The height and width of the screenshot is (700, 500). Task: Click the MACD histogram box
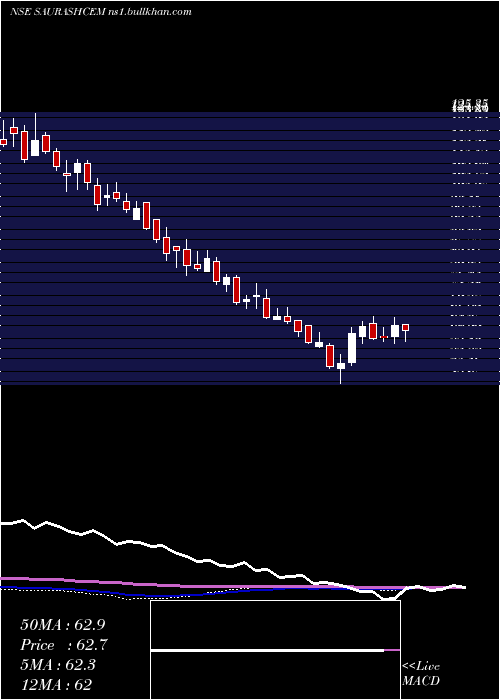275,650
